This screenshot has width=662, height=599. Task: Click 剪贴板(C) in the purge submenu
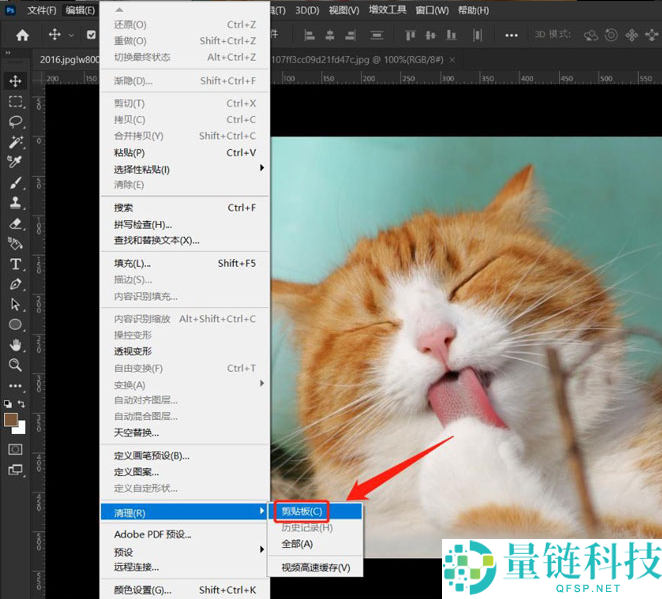(301, 511)
